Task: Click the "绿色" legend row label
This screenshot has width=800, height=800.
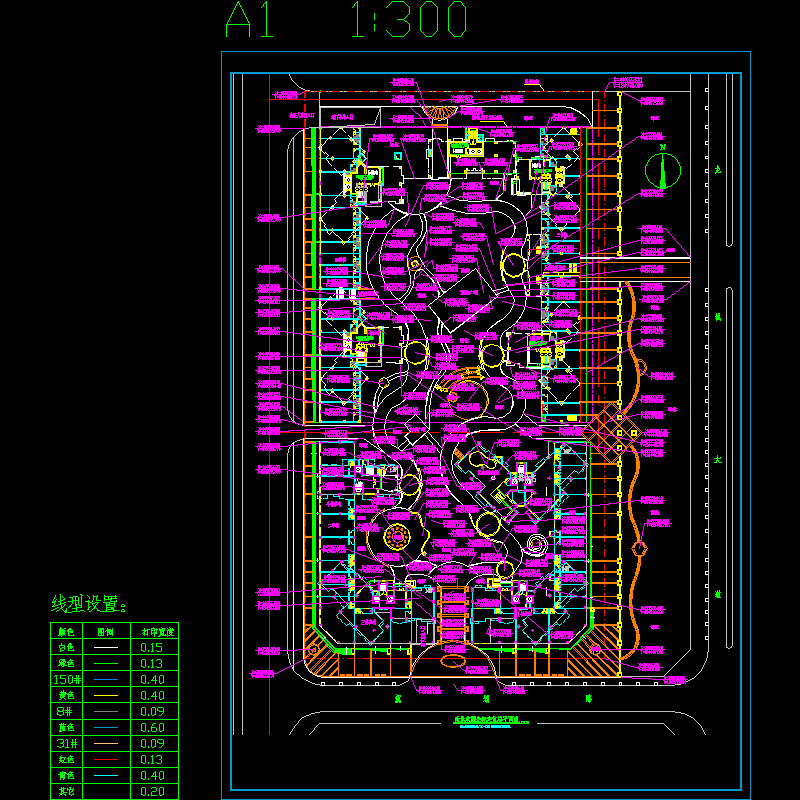Action: (x=66, y=663)
